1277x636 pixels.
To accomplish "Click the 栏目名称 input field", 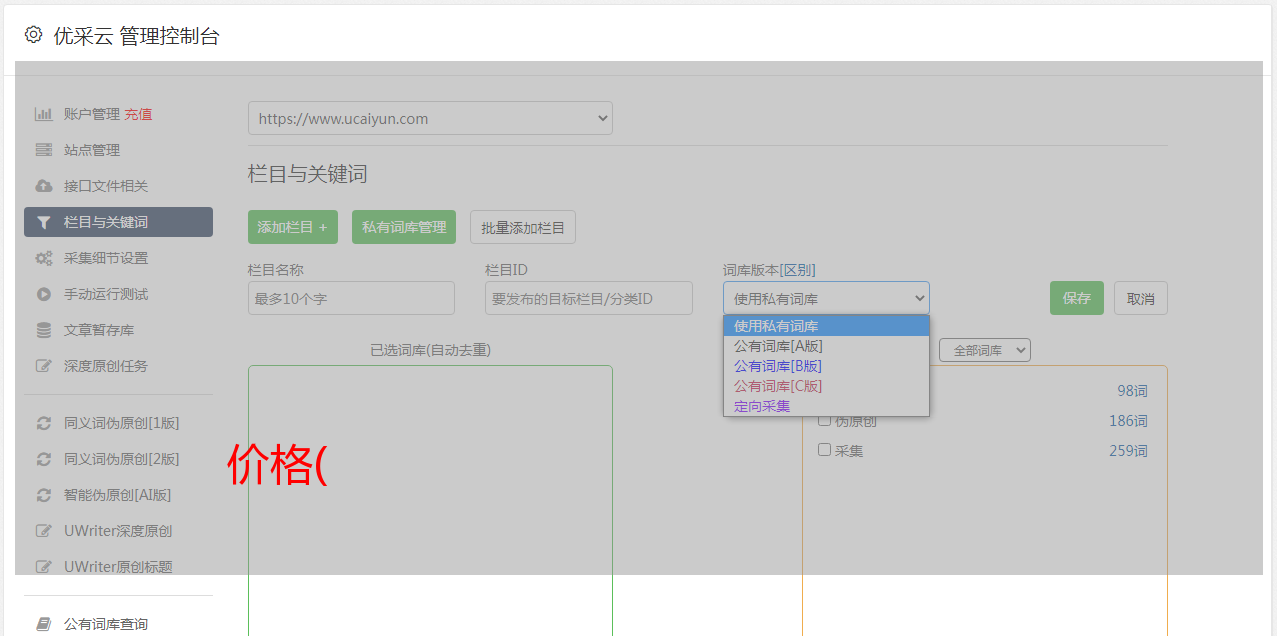I will tap(351, 298).
